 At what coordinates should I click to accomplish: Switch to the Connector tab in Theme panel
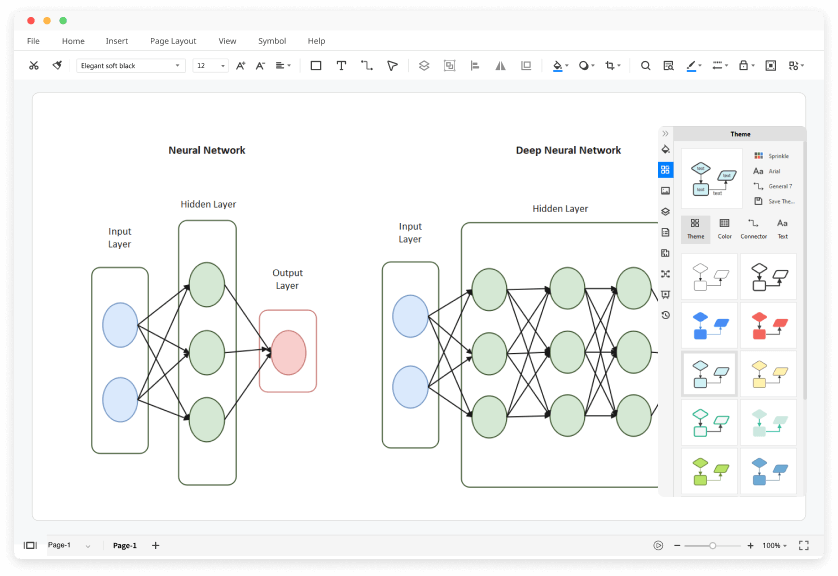(754, 229)
